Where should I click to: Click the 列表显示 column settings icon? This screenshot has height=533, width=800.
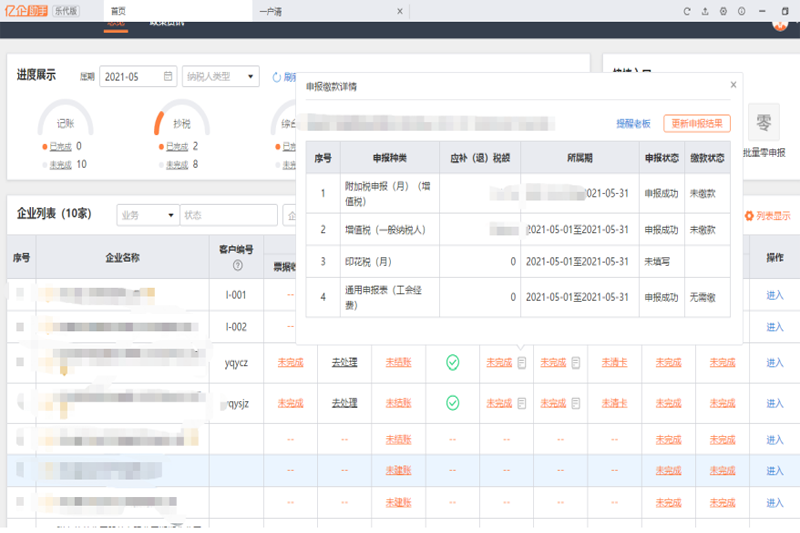click(749, 215)
